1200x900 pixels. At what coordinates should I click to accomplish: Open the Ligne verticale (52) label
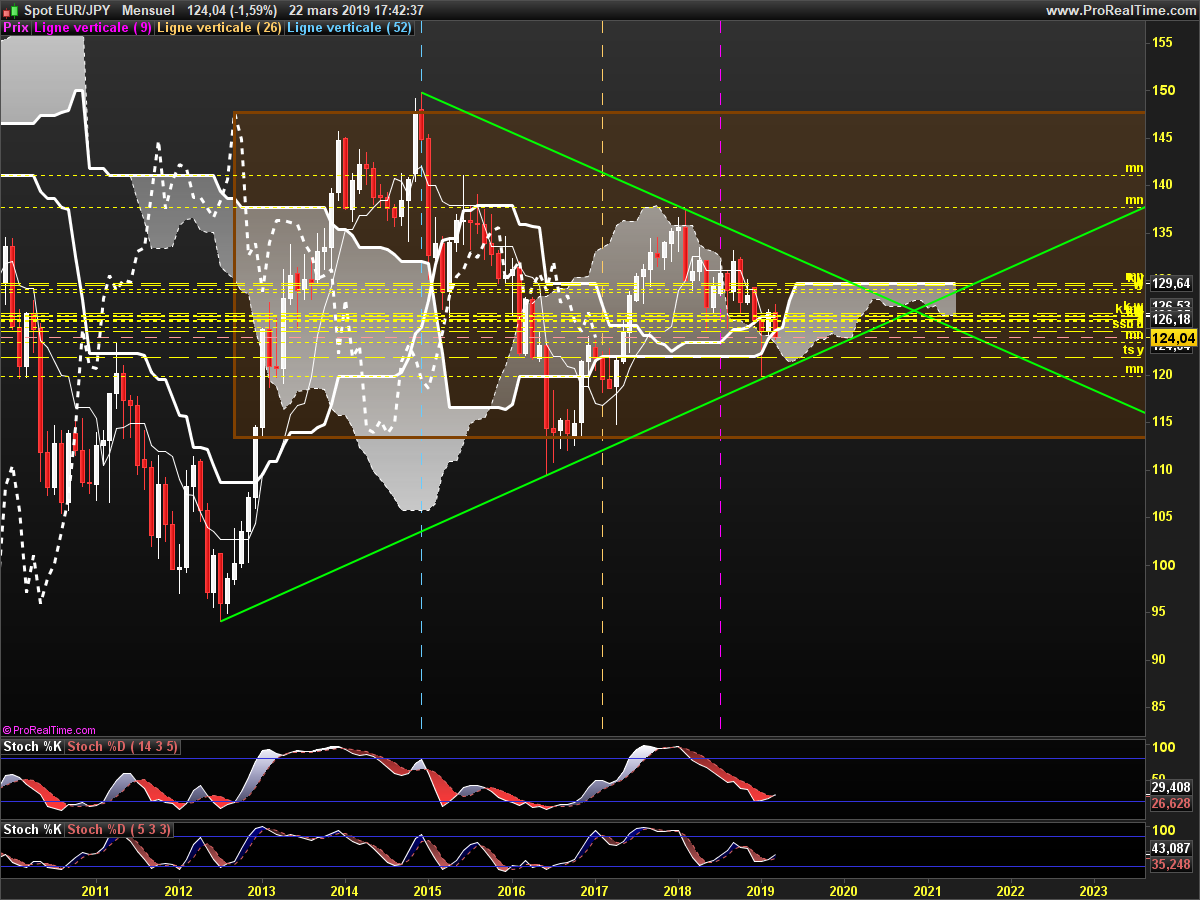pyautogui.click(x=349, y=28)
